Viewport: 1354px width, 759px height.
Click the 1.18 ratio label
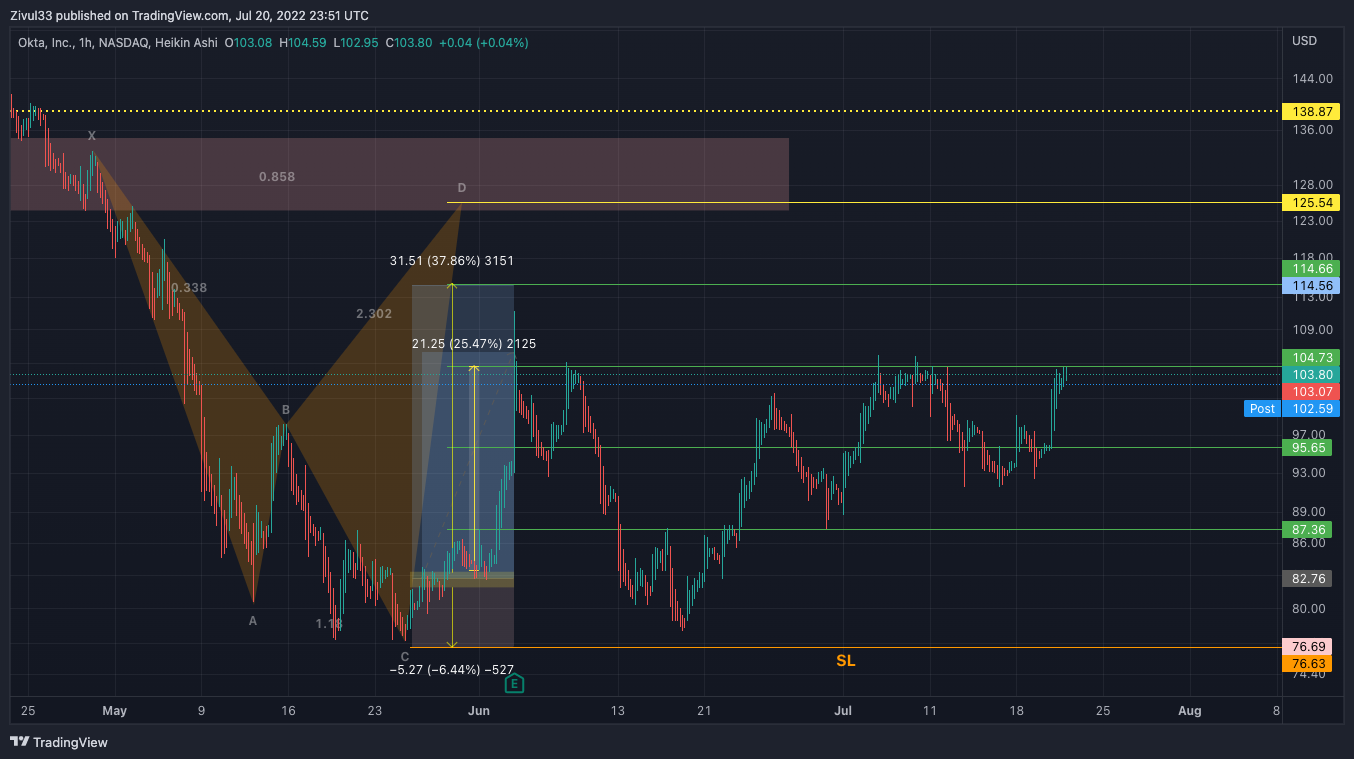point(329,624)
